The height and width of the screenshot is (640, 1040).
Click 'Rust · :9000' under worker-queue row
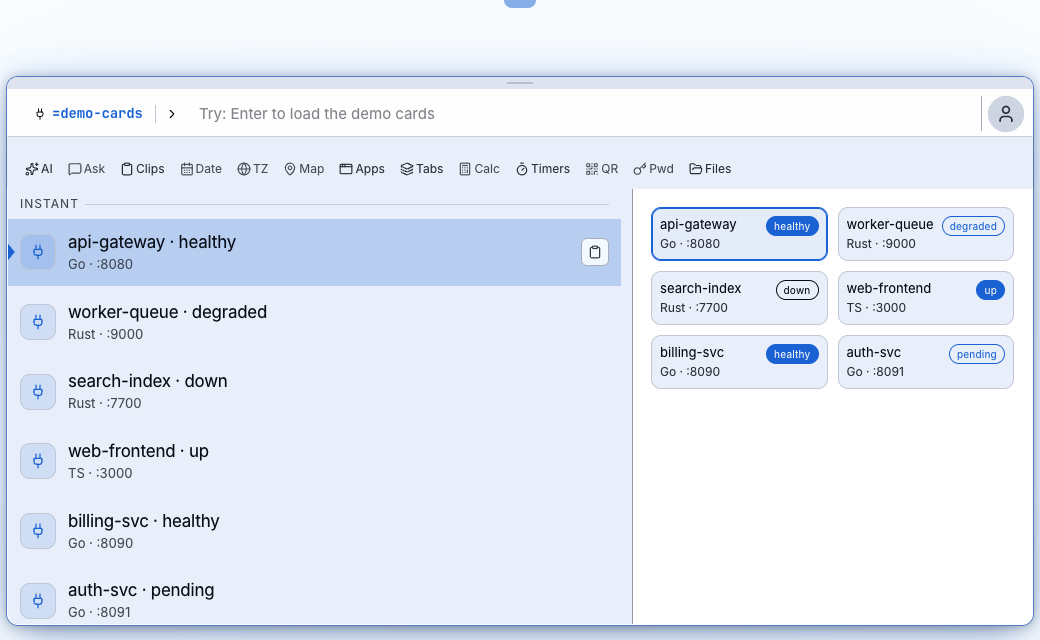pos(105,334)
